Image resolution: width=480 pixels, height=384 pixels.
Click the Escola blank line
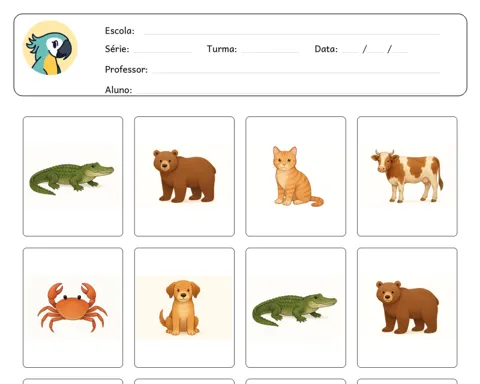click(x=292, y=34)
